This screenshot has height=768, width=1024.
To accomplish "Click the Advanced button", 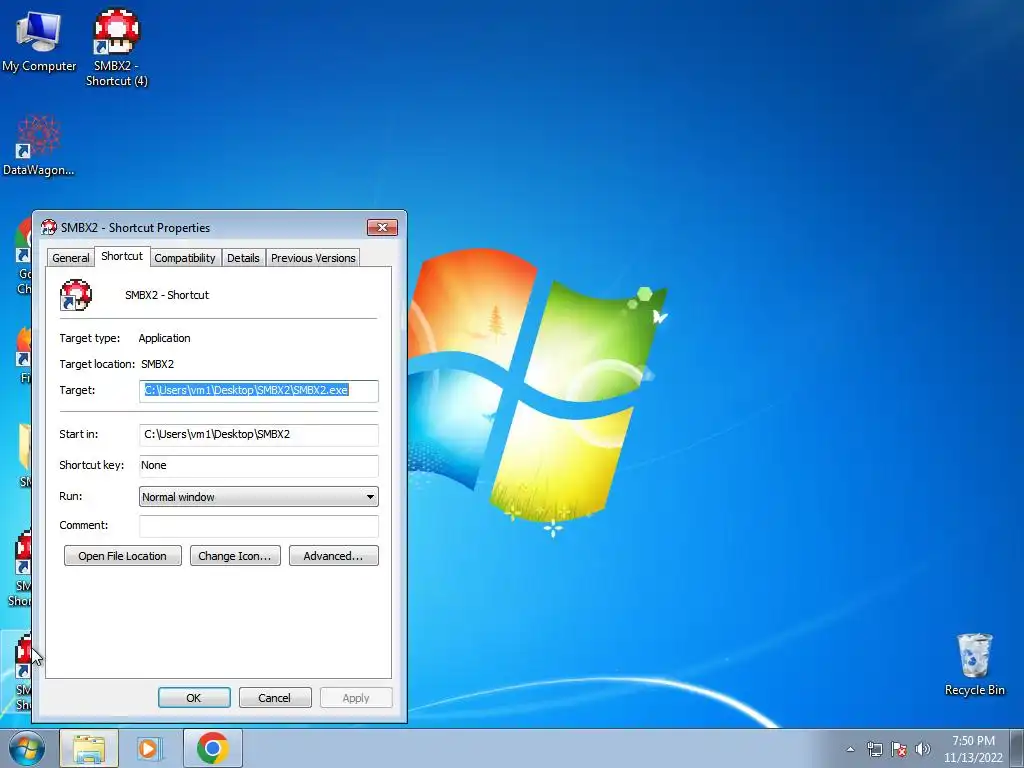I will (334, 556).
